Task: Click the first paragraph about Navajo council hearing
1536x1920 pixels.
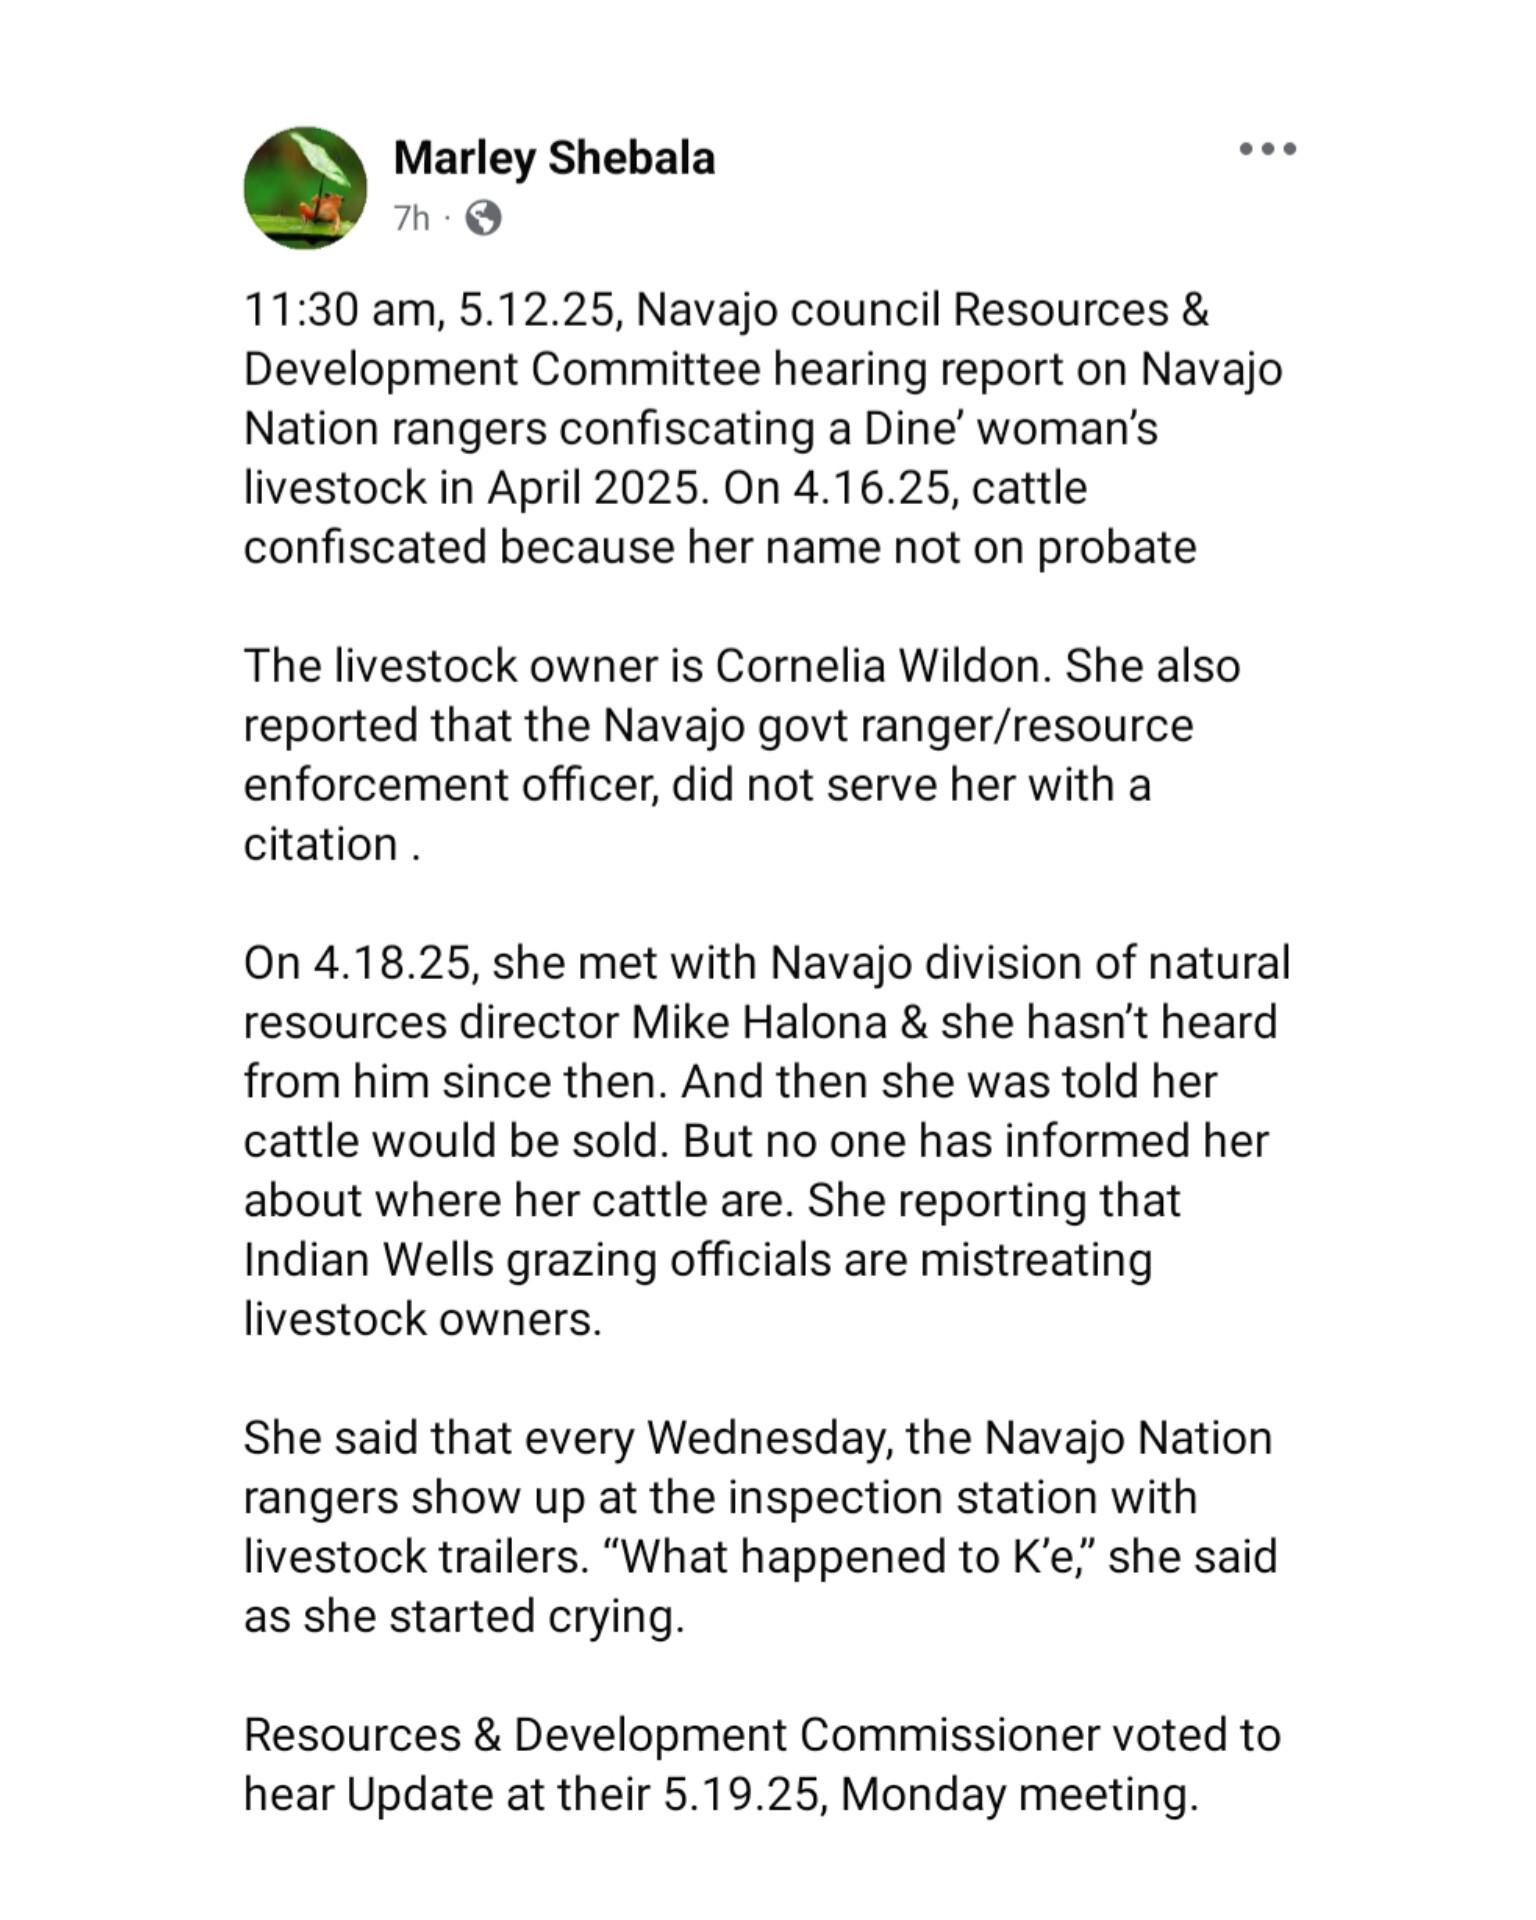Action: [x=763, y=428]
